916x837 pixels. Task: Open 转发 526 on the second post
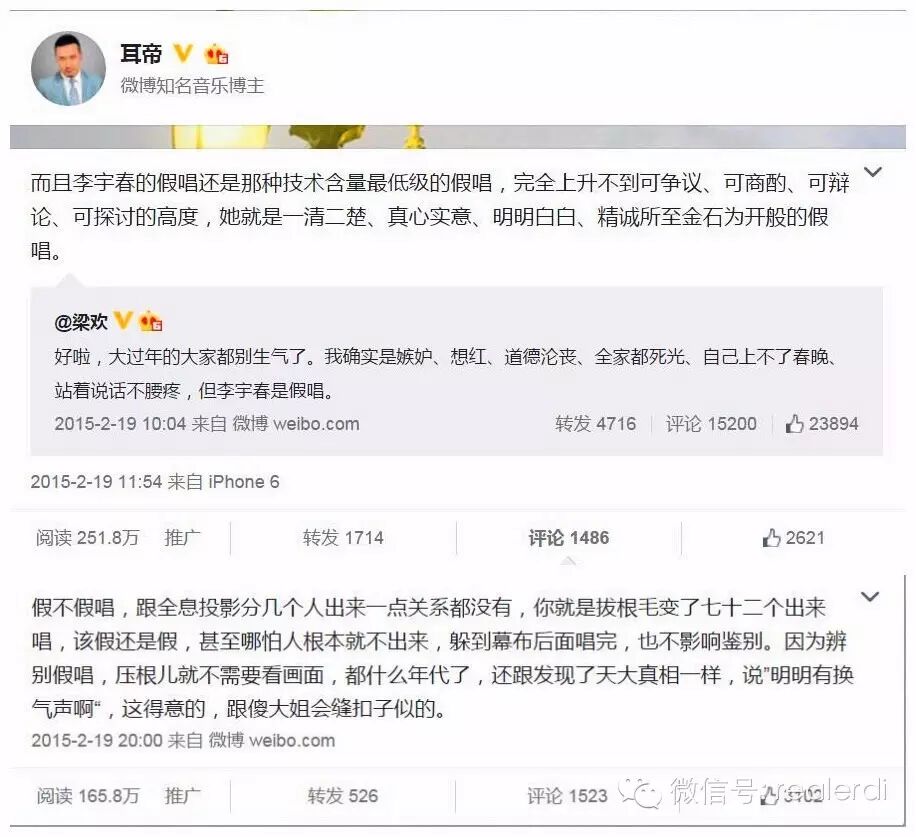[x=343, y=796]
